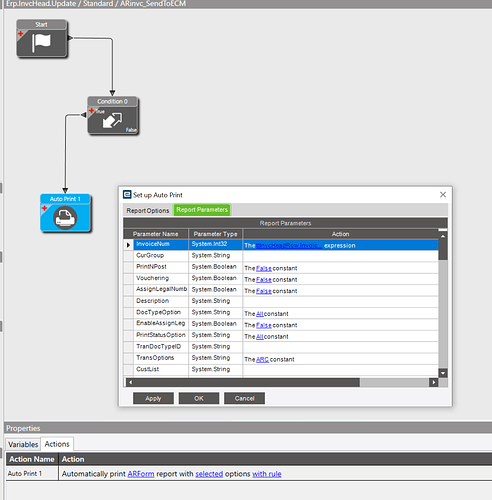Switch to the Report Options tab
Screen dimensions: 492x500
coord(148,211)
